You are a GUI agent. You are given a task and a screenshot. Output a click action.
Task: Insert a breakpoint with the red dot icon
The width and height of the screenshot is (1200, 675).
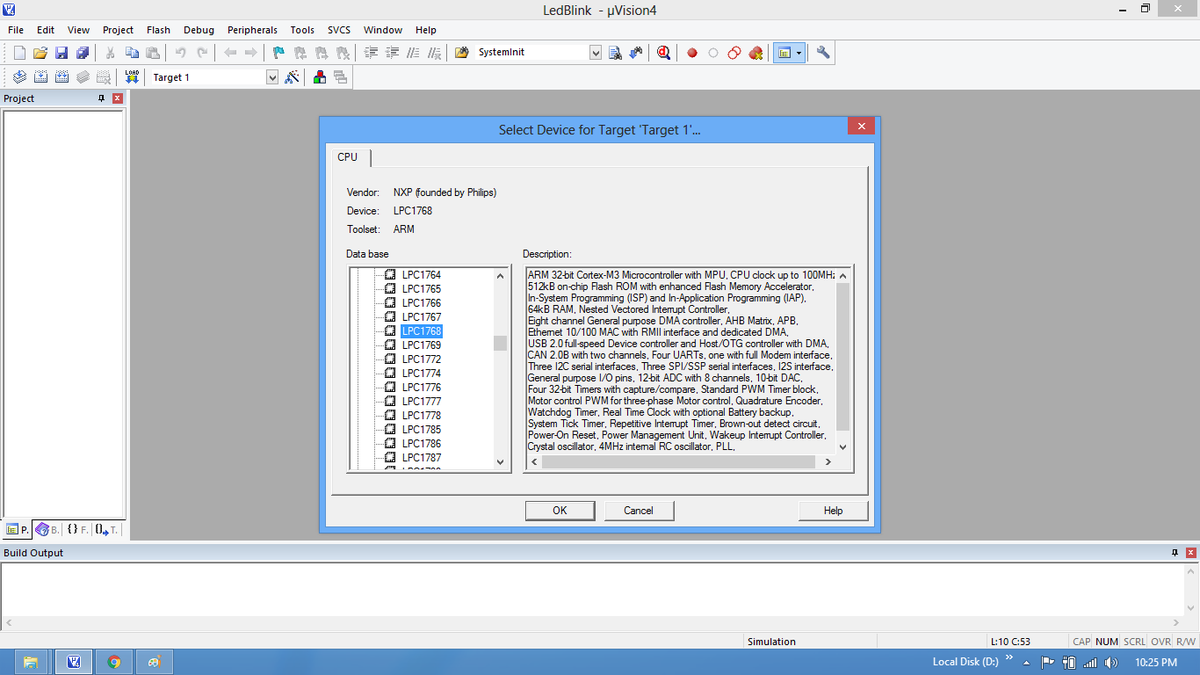[692, 52]
